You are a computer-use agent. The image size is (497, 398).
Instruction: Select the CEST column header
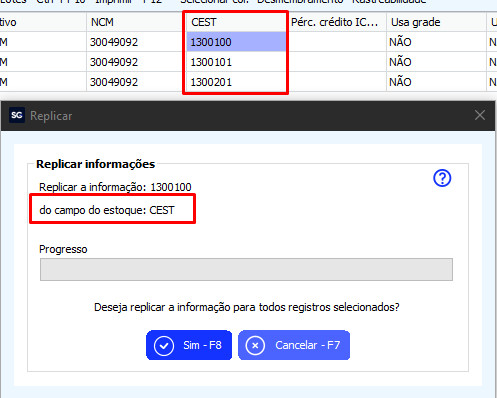pos(236,22)
